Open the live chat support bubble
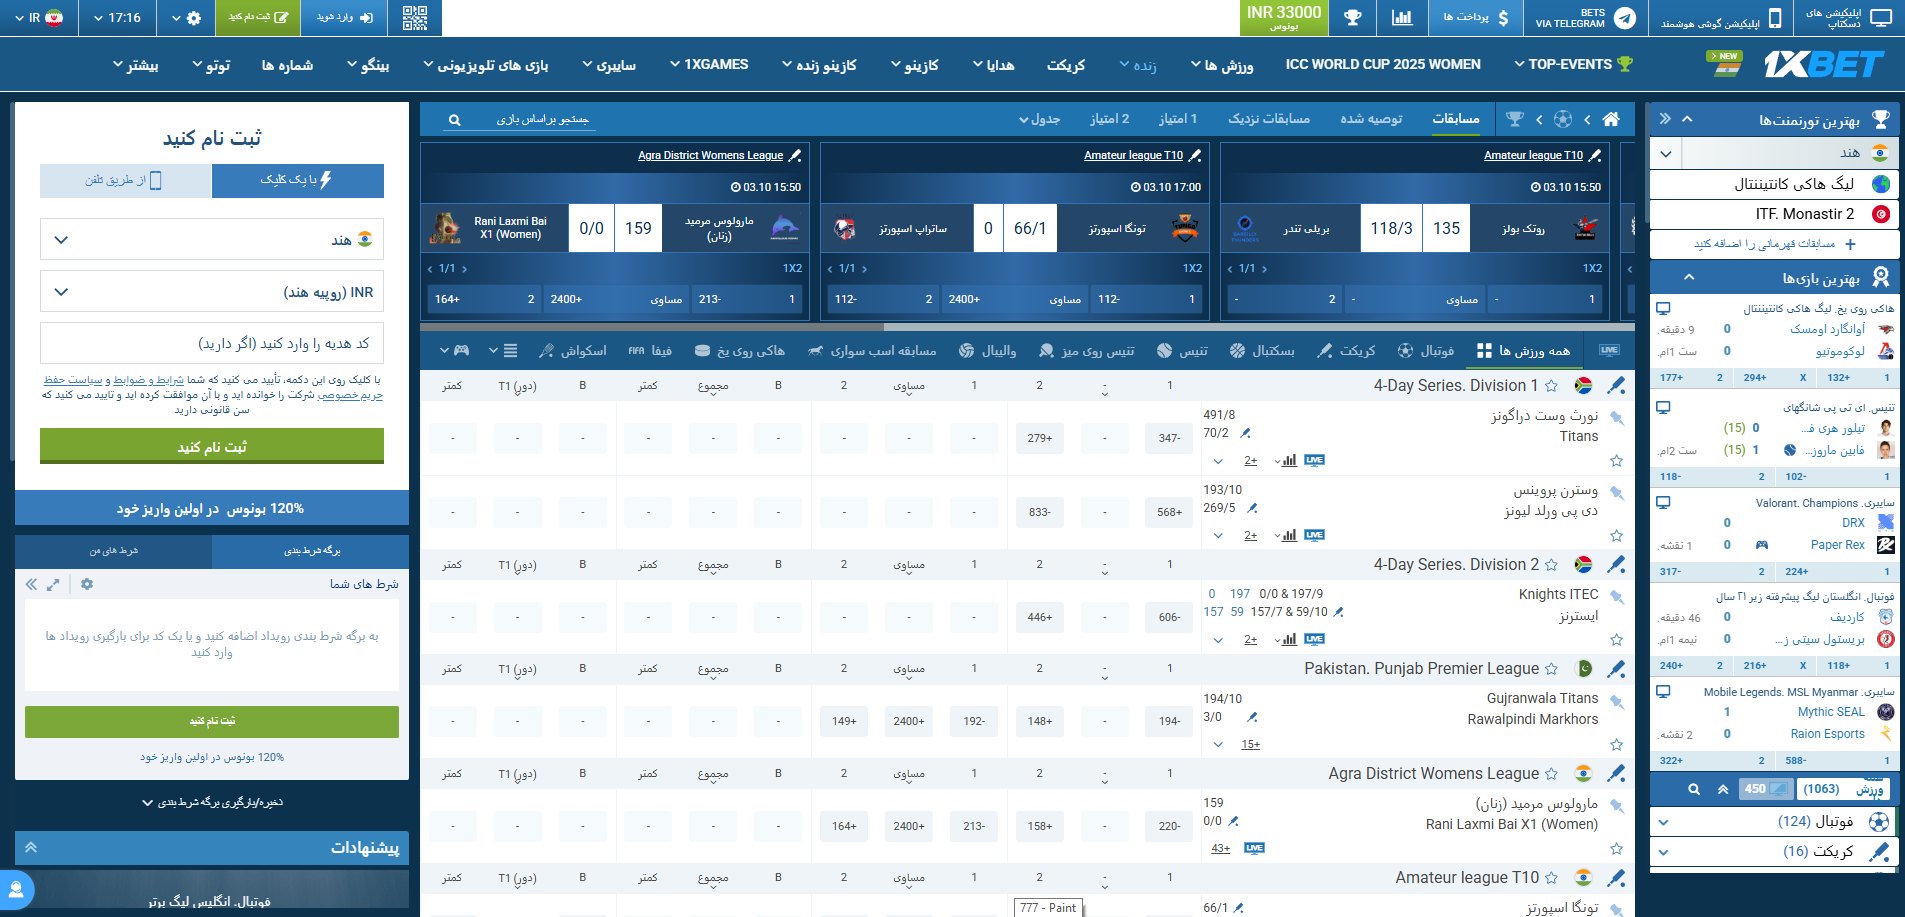The width and height of the screenshot is (1905, 917). [16, 889]
